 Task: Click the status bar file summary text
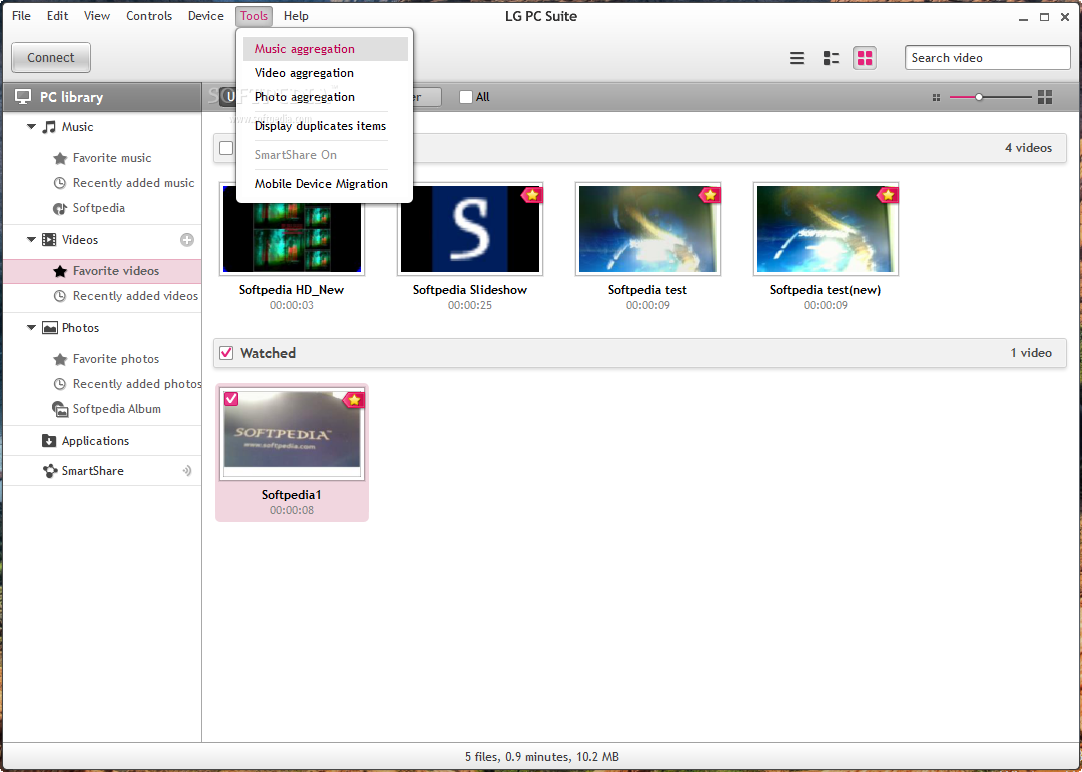point(542,757)
